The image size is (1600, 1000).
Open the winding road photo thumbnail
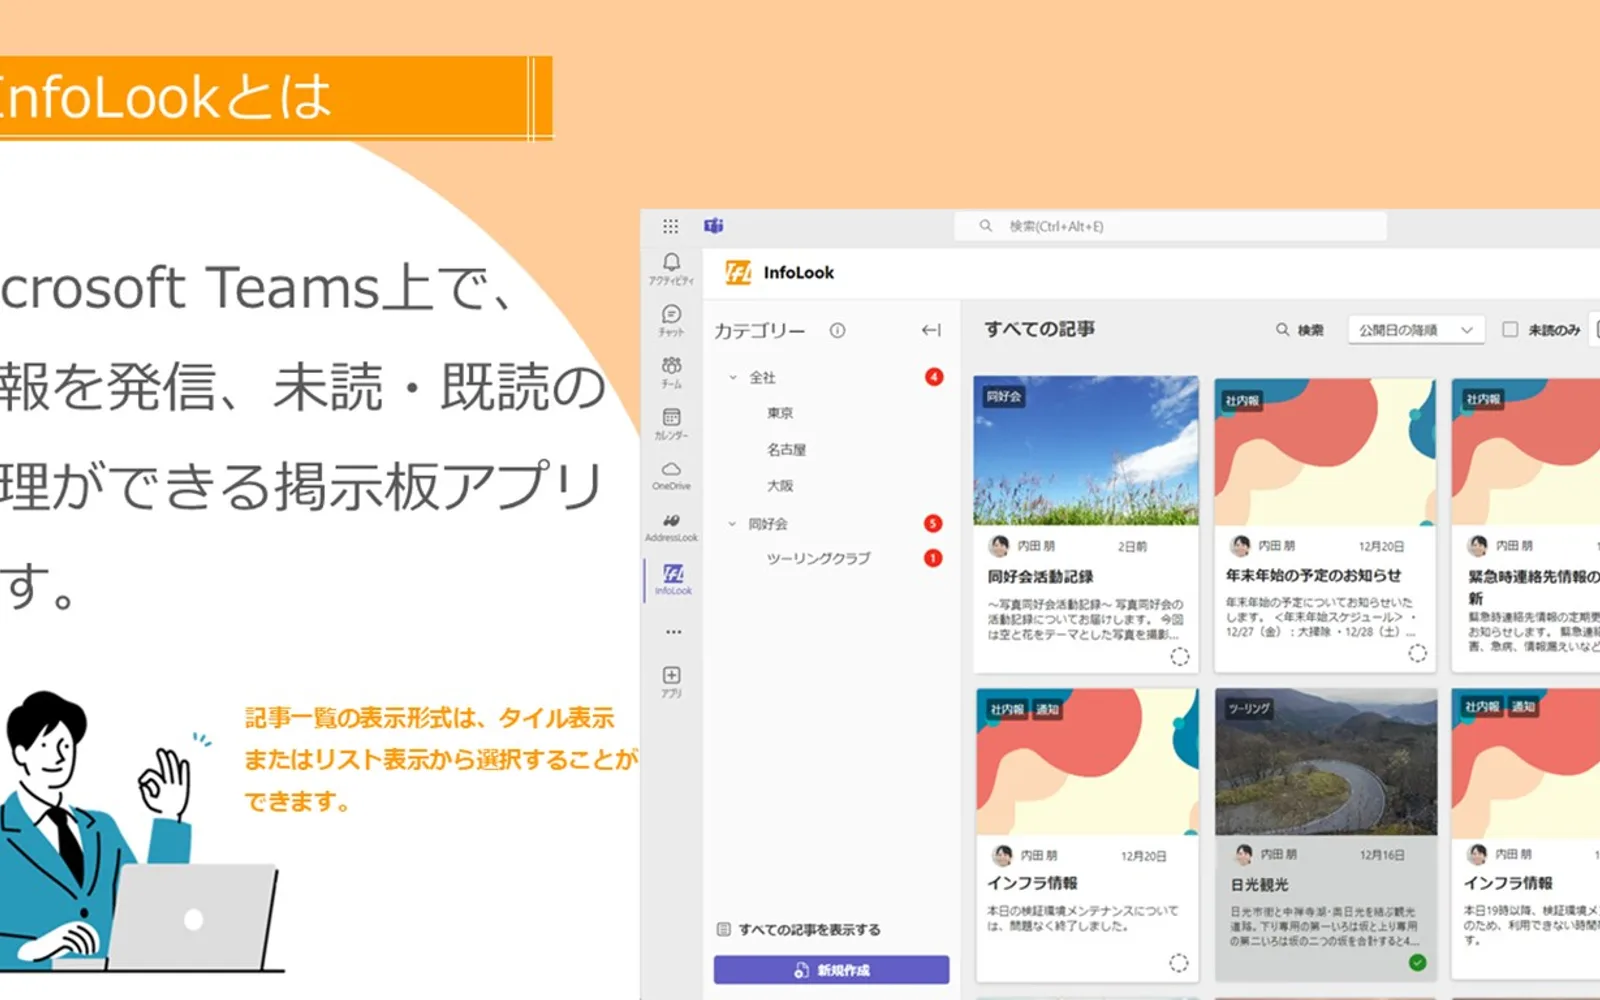tap(1326, 762)
